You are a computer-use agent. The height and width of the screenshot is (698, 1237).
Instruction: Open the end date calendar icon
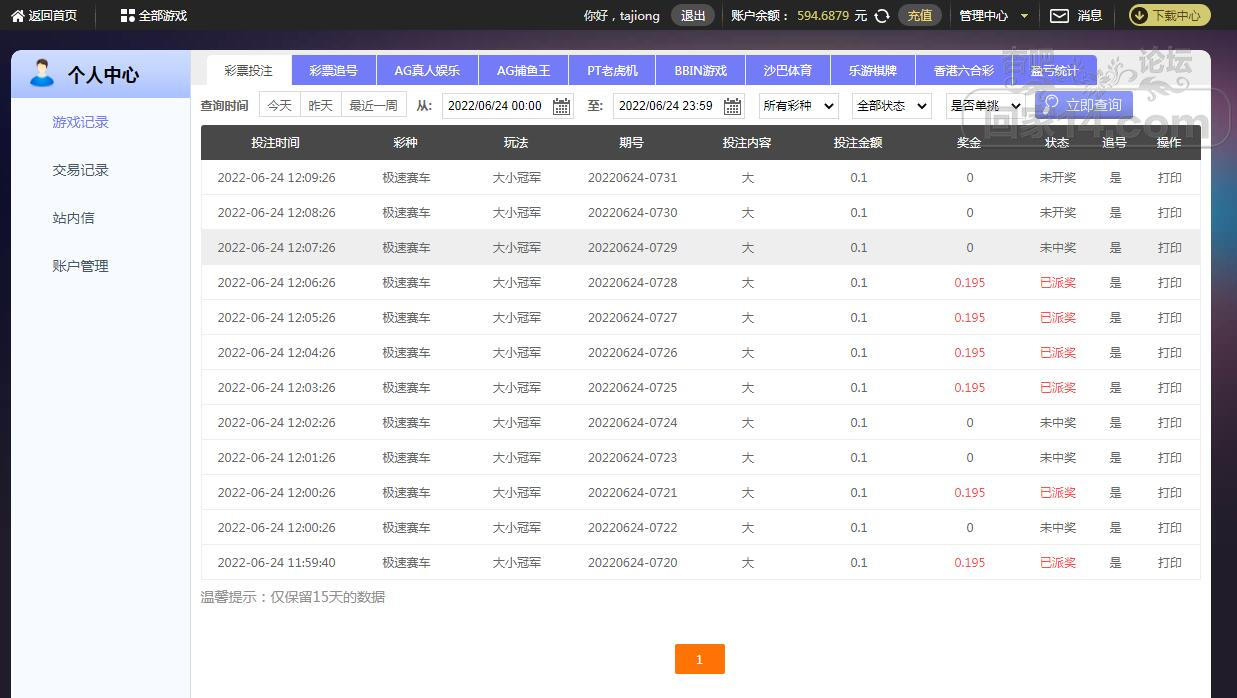(x=732, y=106)
